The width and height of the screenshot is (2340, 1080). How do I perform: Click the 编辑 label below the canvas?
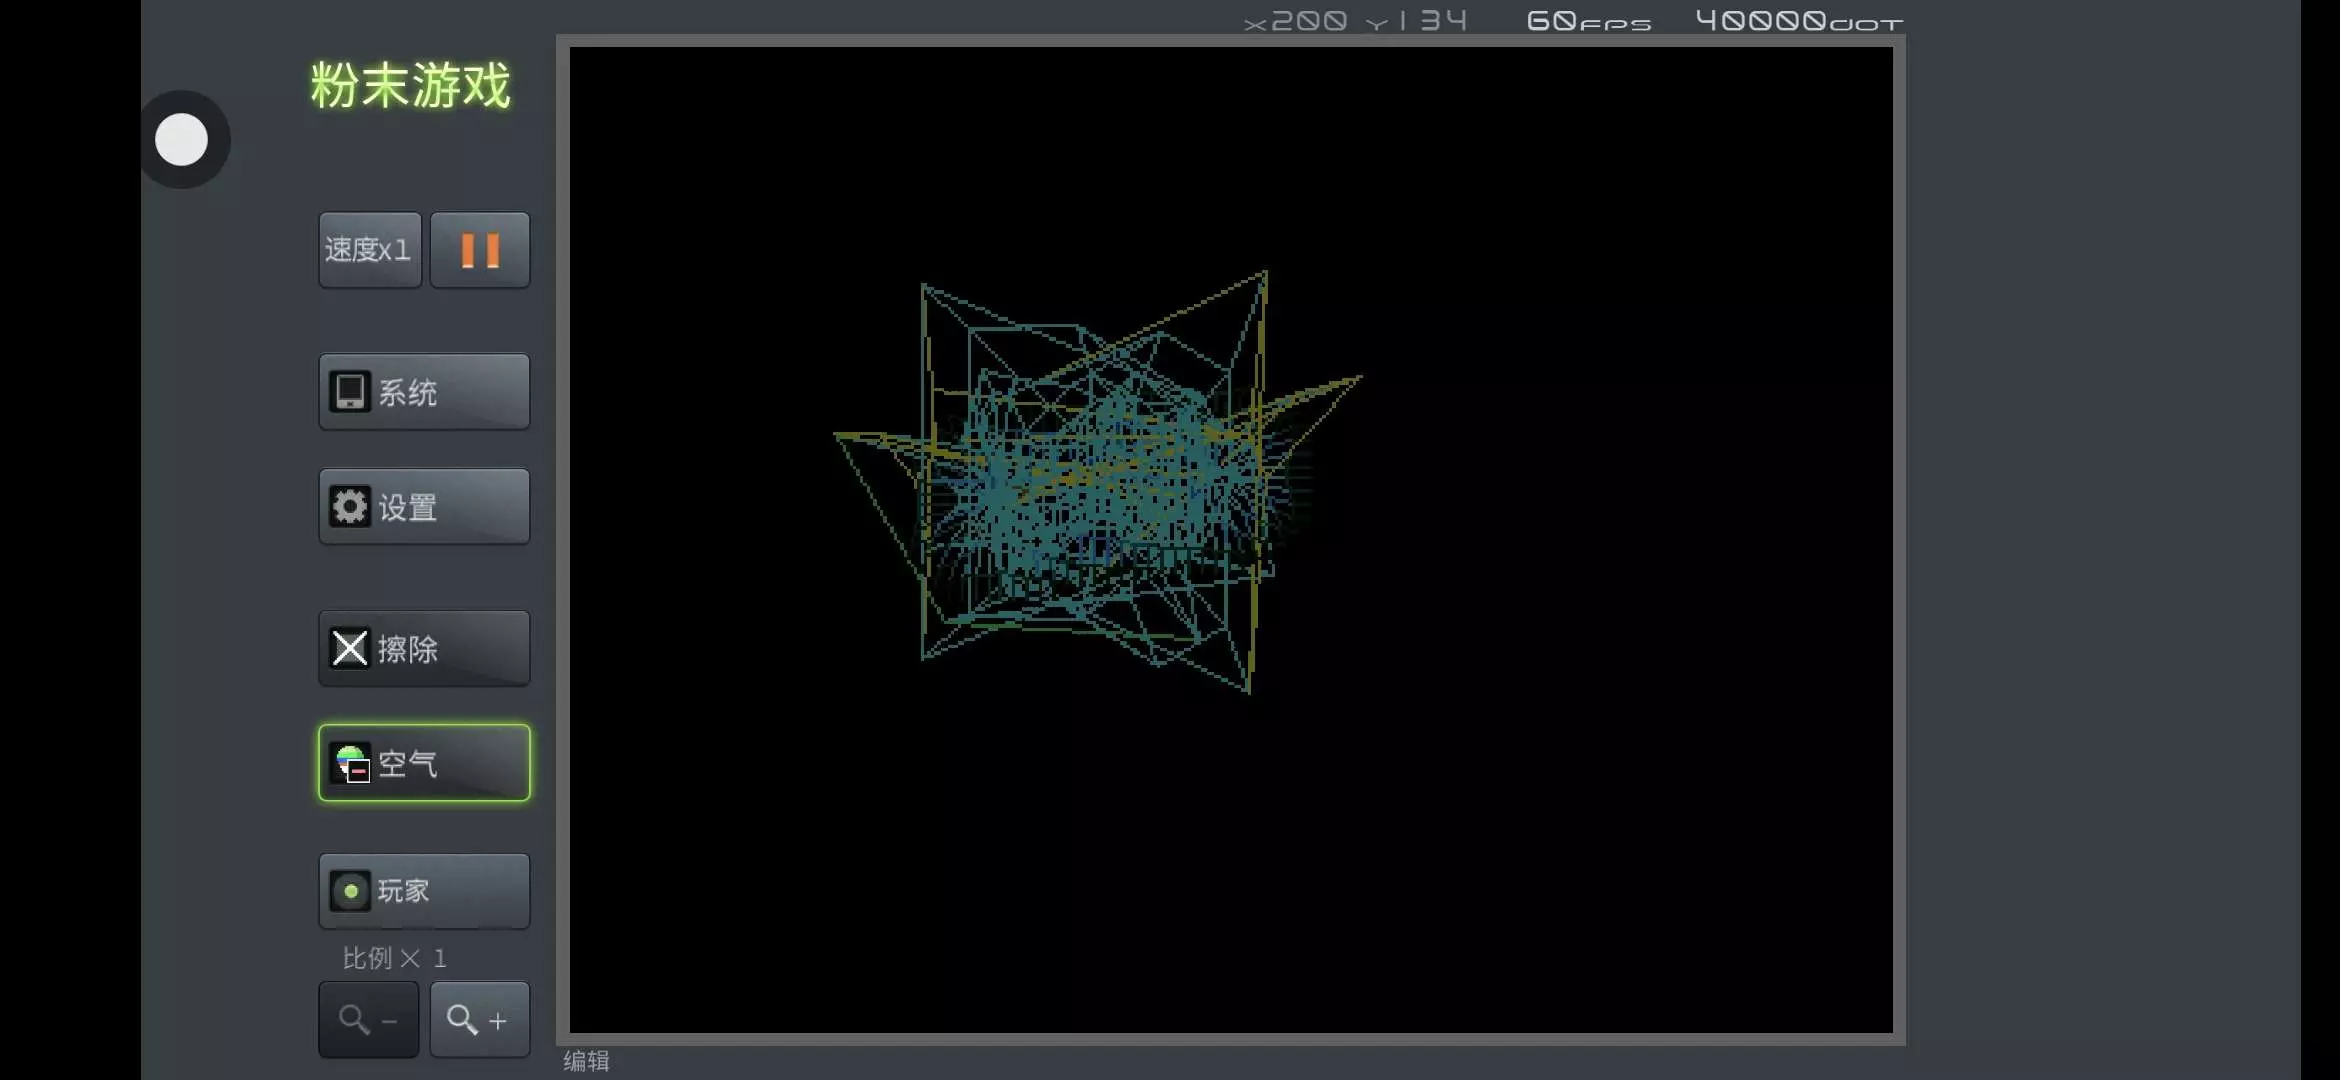(586, 1061)
